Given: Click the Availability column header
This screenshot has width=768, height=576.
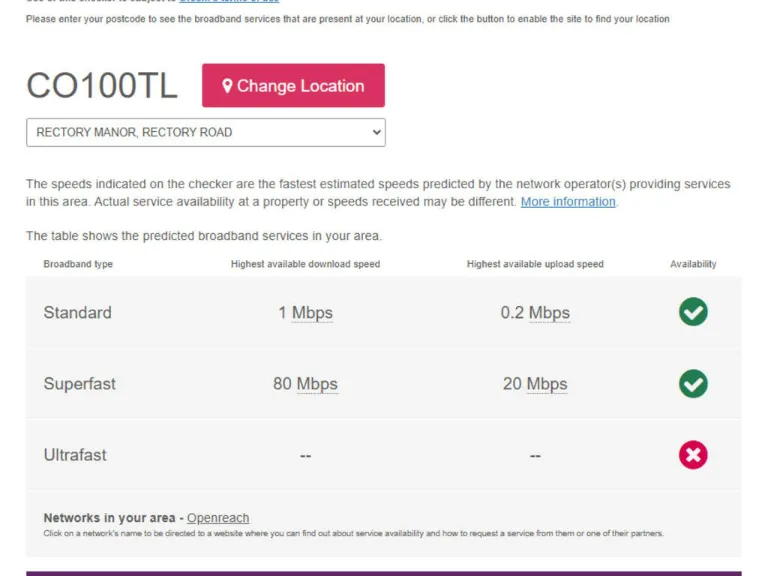Looking at the screenshot, I should [x=693, y=264].
